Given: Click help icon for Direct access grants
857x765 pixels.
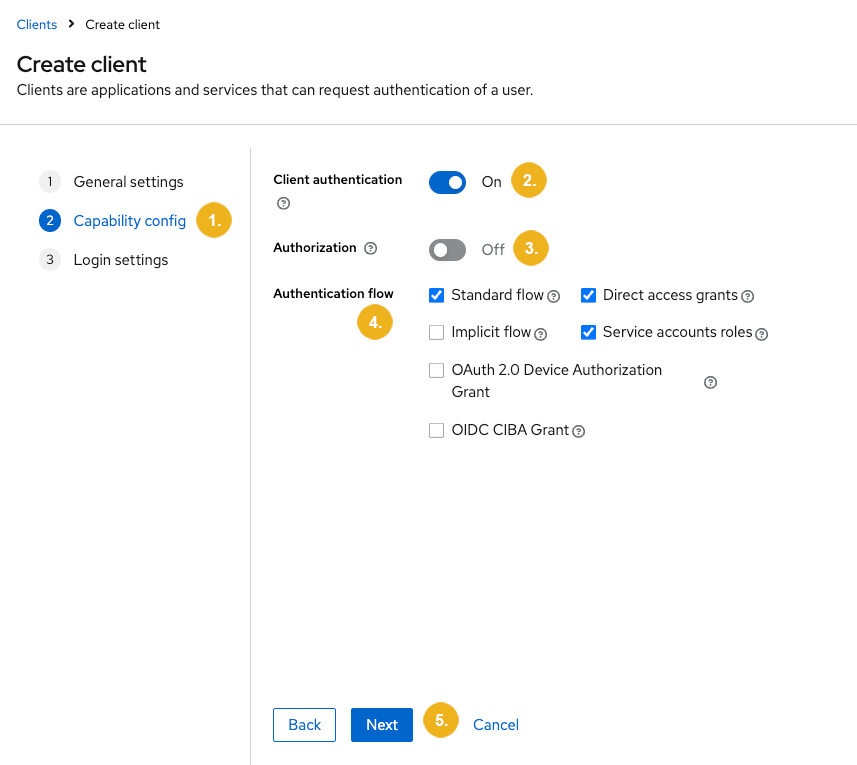Looking at the screenshot, I should pyautogui.click(x=748, y=296).
